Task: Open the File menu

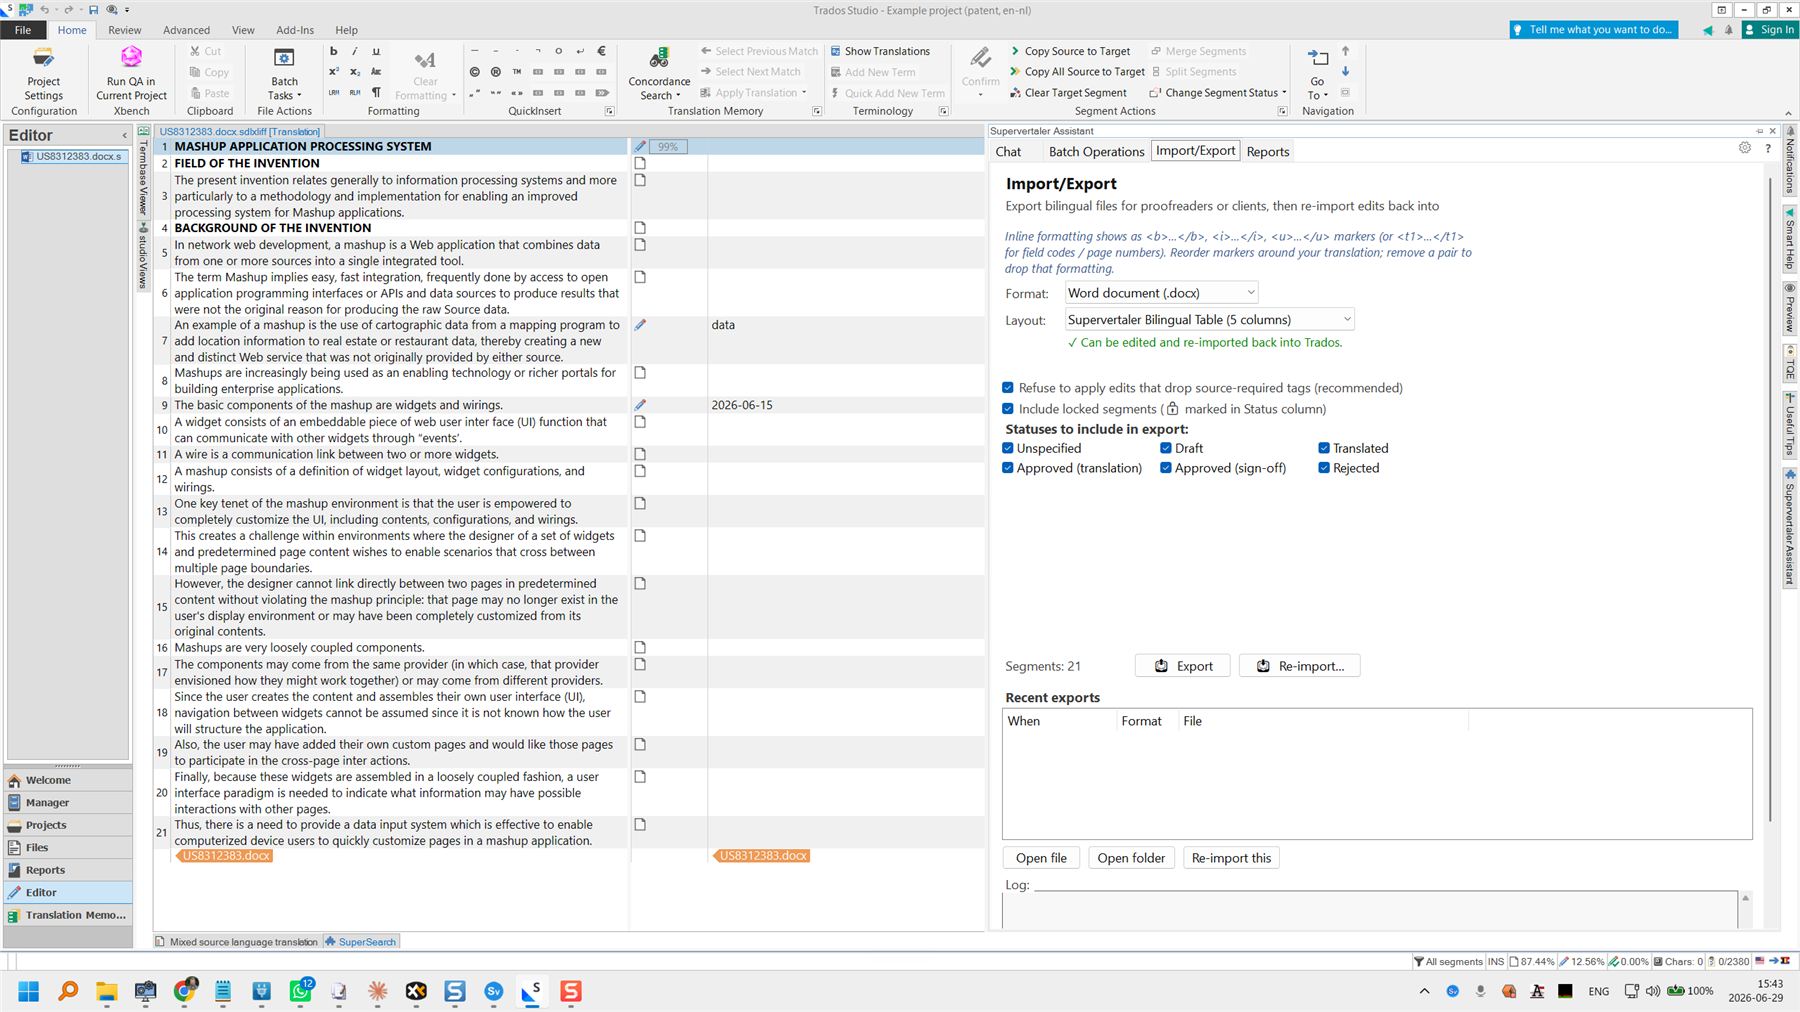Action: 23,30
